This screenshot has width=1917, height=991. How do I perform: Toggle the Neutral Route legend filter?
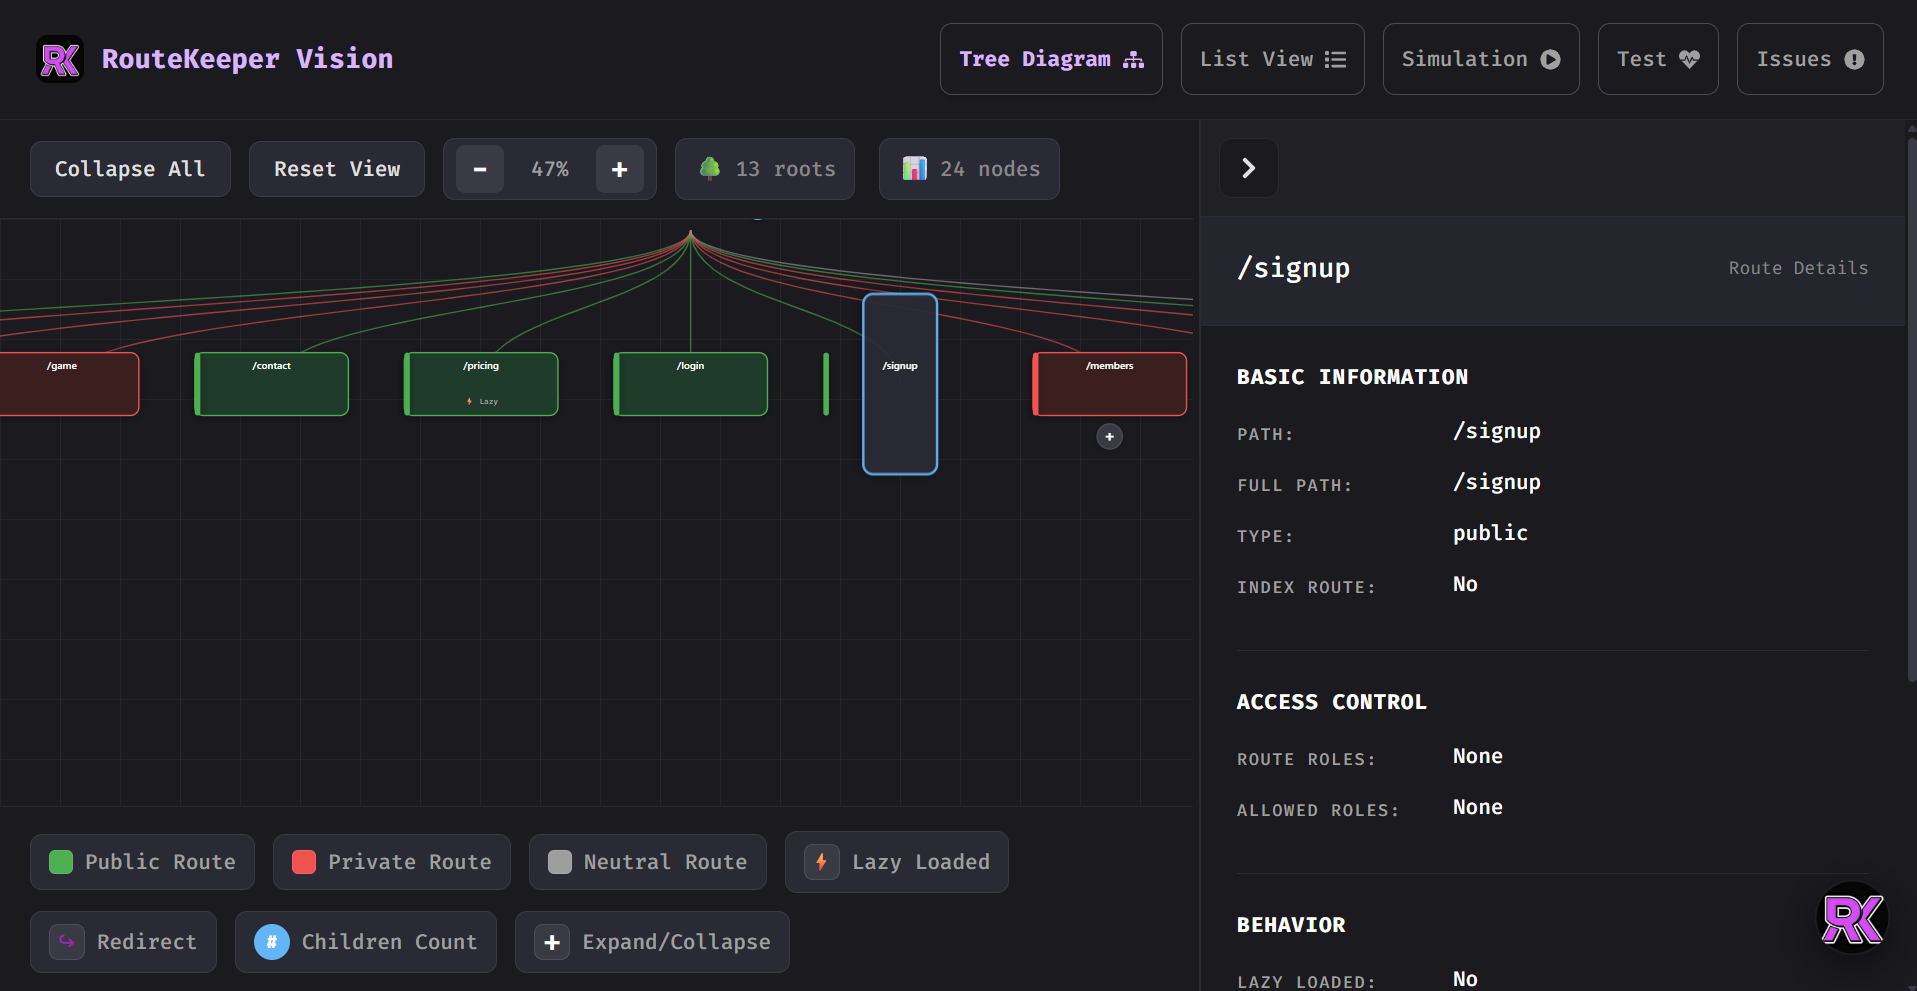point(647,861)
